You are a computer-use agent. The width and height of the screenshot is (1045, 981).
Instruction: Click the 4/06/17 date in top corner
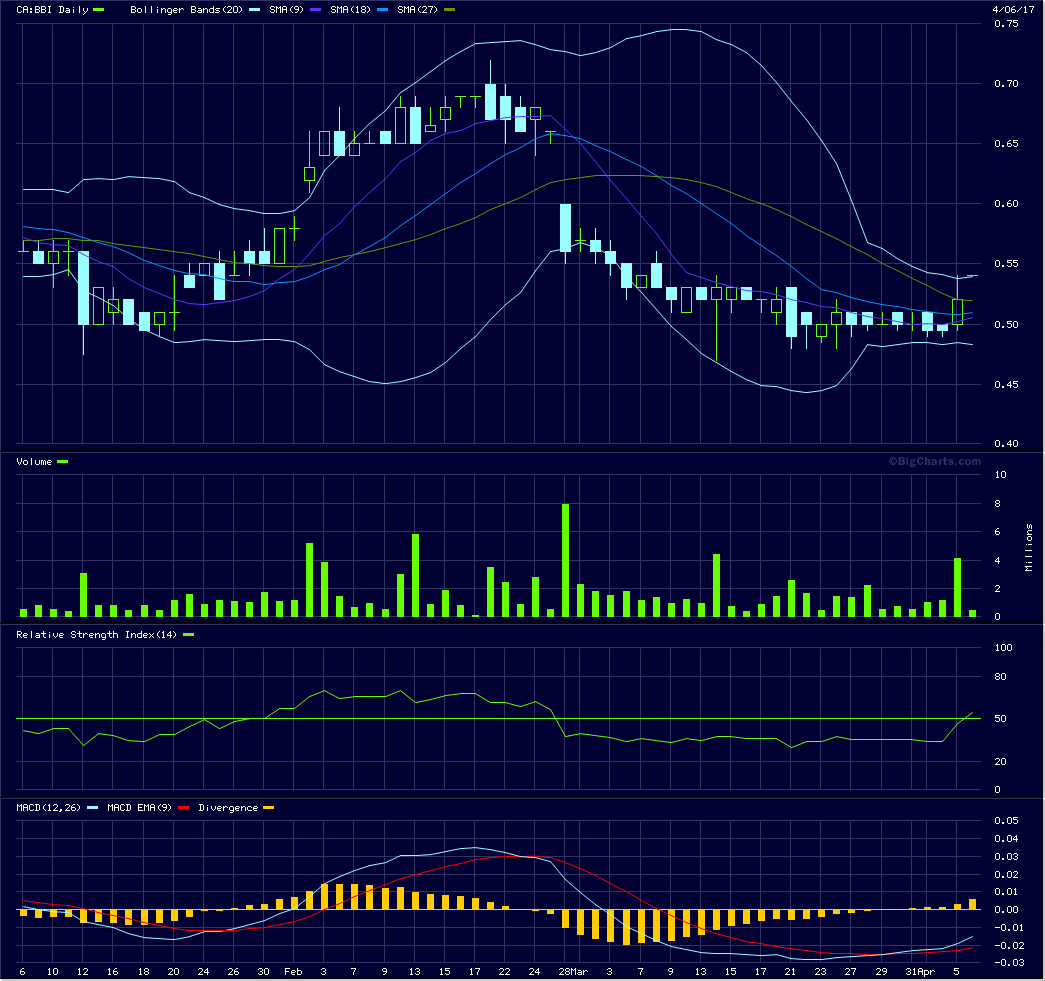pos(1012,9)
